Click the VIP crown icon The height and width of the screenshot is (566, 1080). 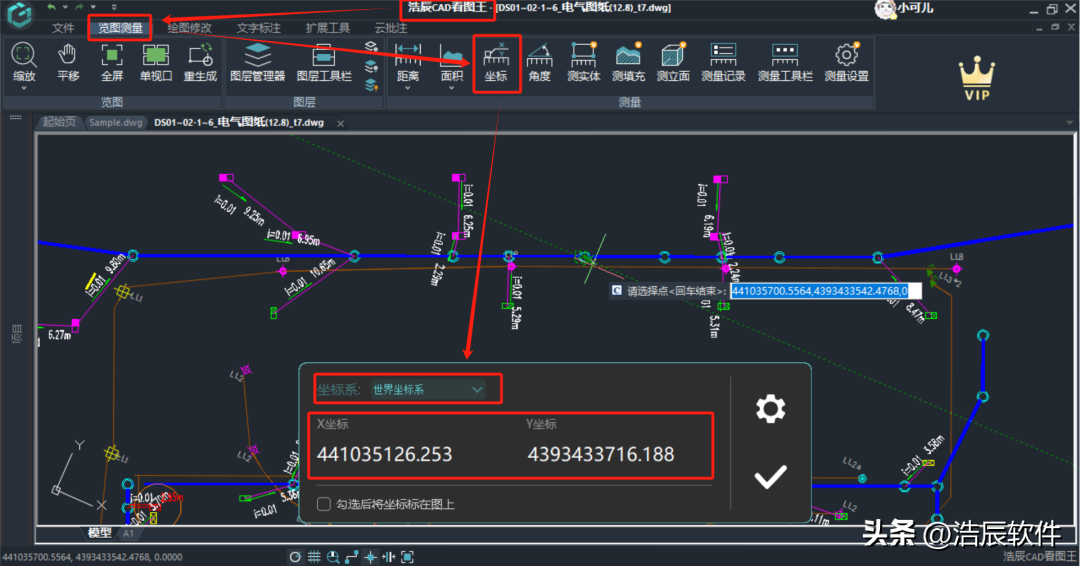click(977, 78)
